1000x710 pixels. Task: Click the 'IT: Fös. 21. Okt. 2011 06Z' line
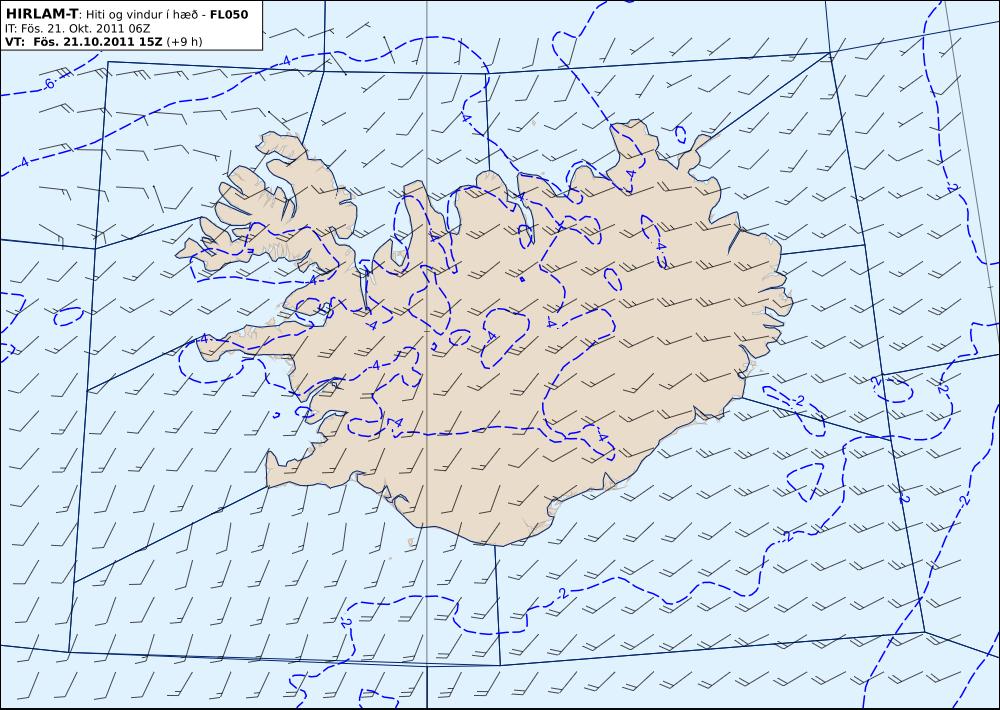pyautogui.click(x=77, y=28)
